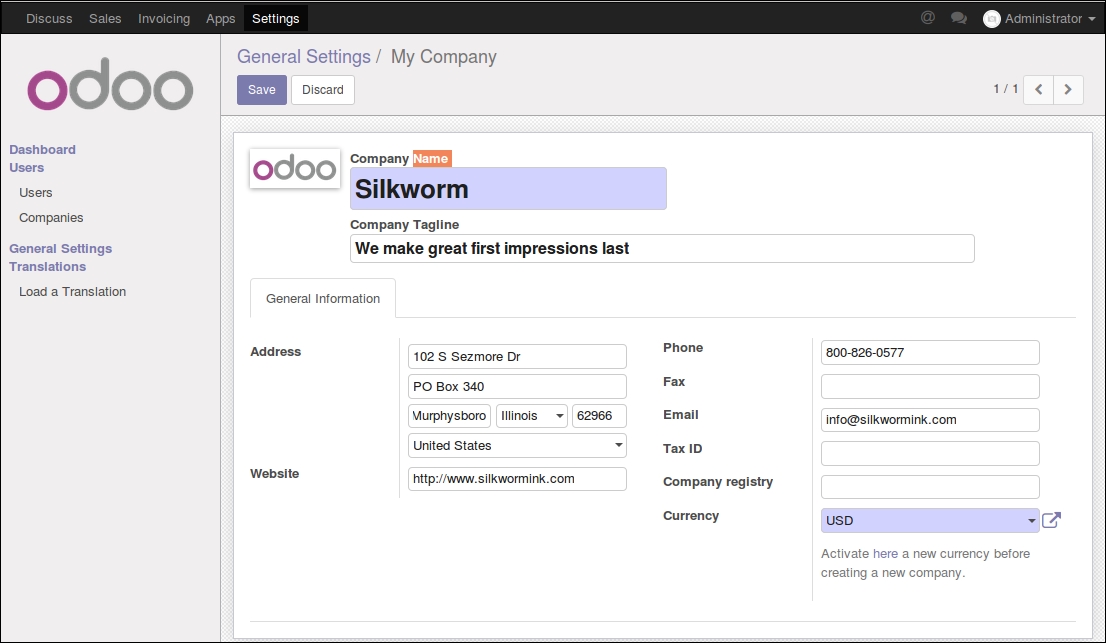Discard the changes

coord(323,90)
